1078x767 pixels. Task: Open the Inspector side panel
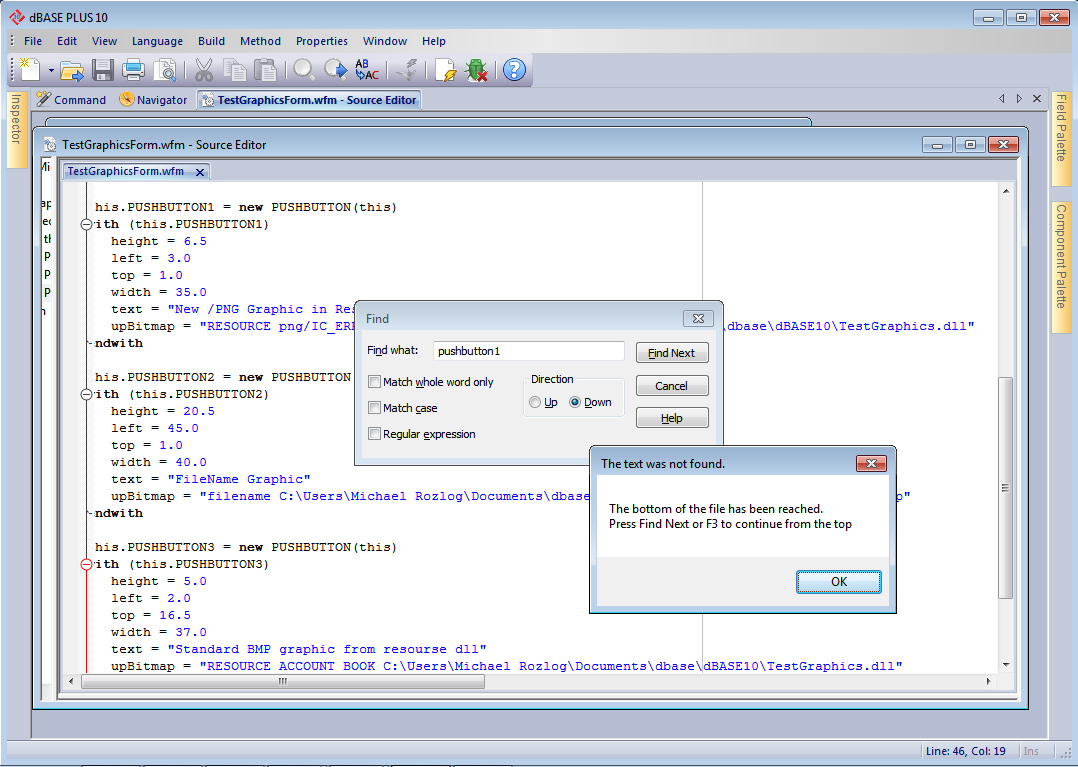click(16, 129)
